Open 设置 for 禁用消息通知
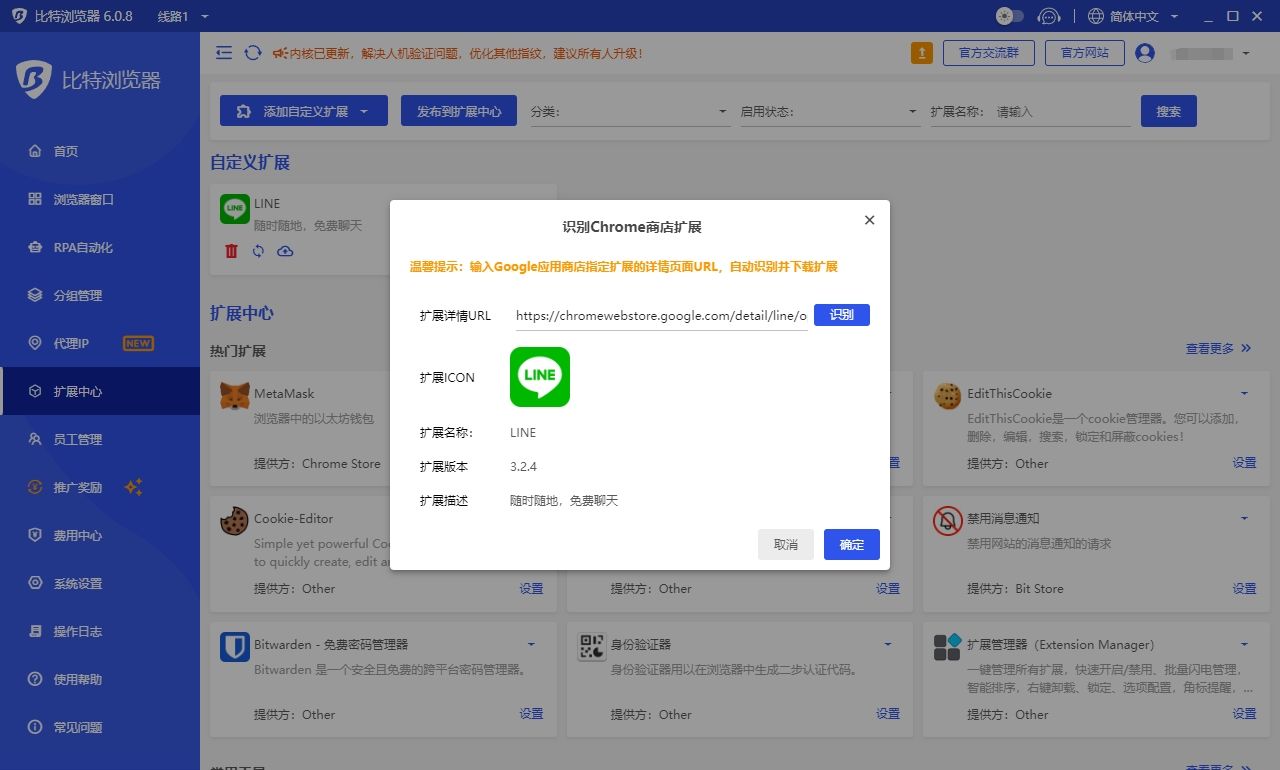This screenshot has width=1280, height=770. pos(1244,589)
